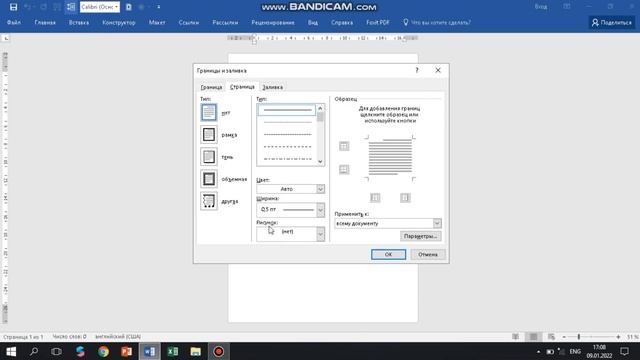Choose the 'другая' border setting icon

click(209, 201)
